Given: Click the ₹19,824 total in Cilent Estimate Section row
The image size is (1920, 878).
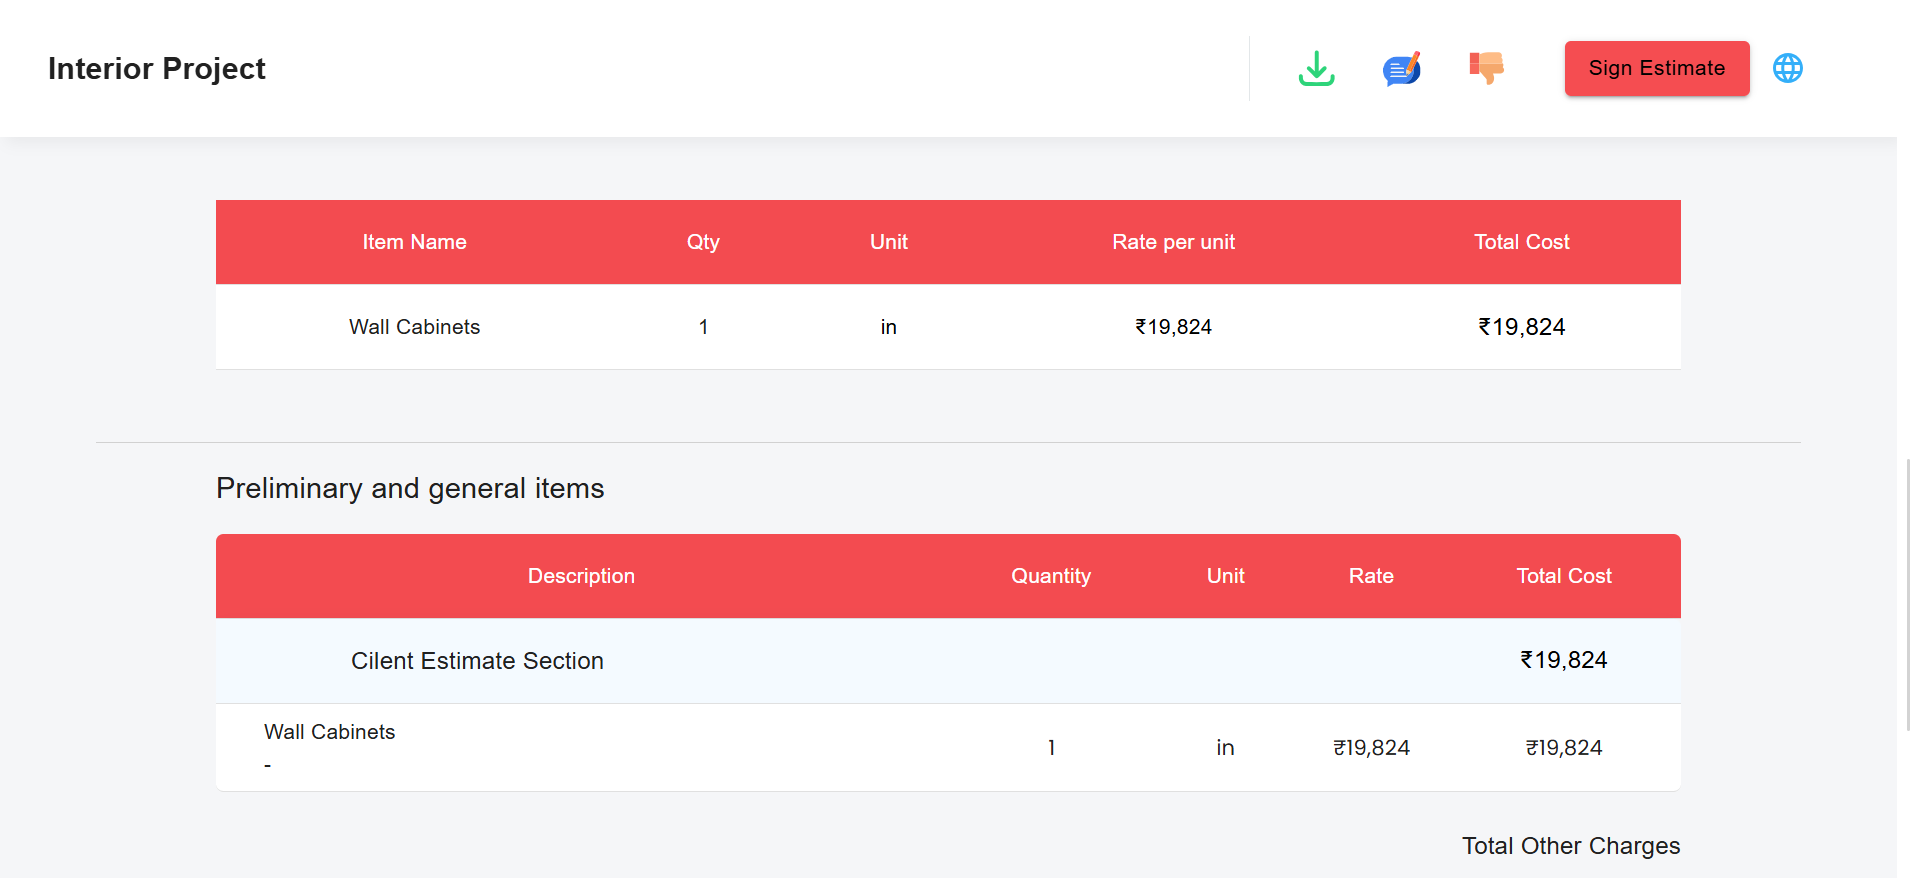Looking at the screenshot, I should (1563, 660).
